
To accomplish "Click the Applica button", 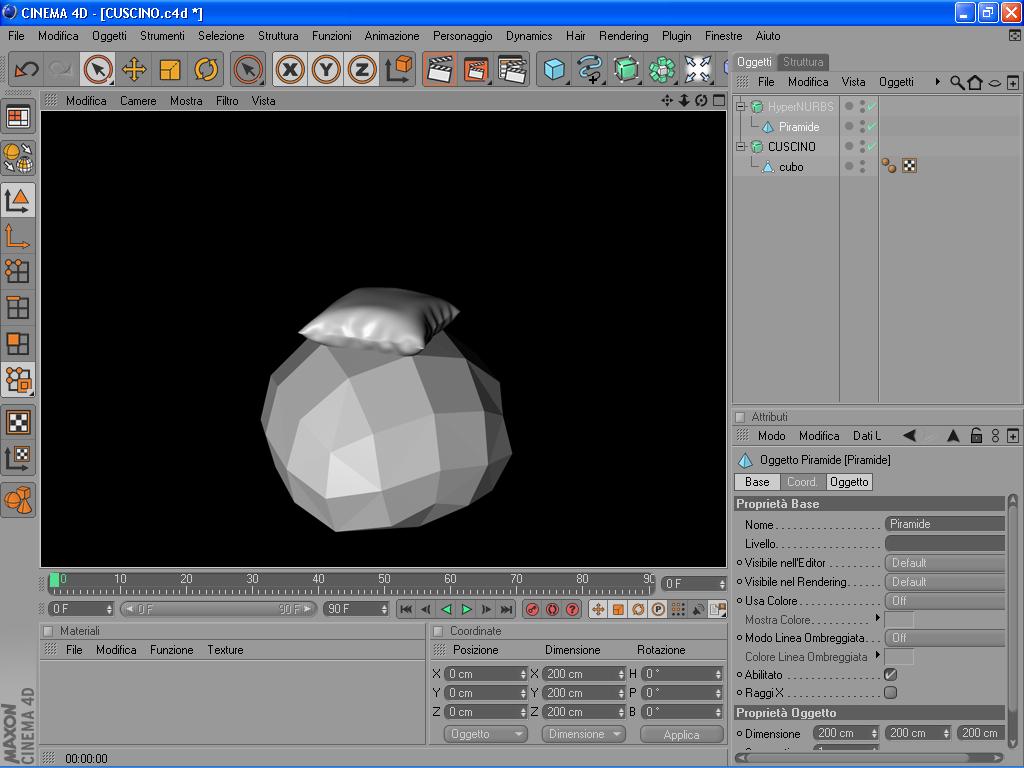I will pyautogui.click(x=681, y=734).
